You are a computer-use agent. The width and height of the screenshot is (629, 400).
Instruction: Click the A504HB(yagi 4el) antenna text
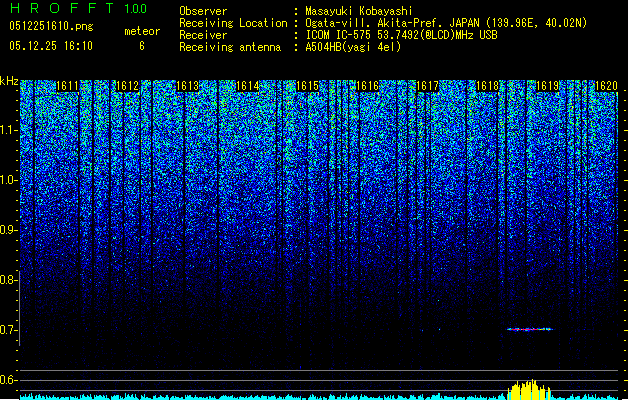click(353, 47)
